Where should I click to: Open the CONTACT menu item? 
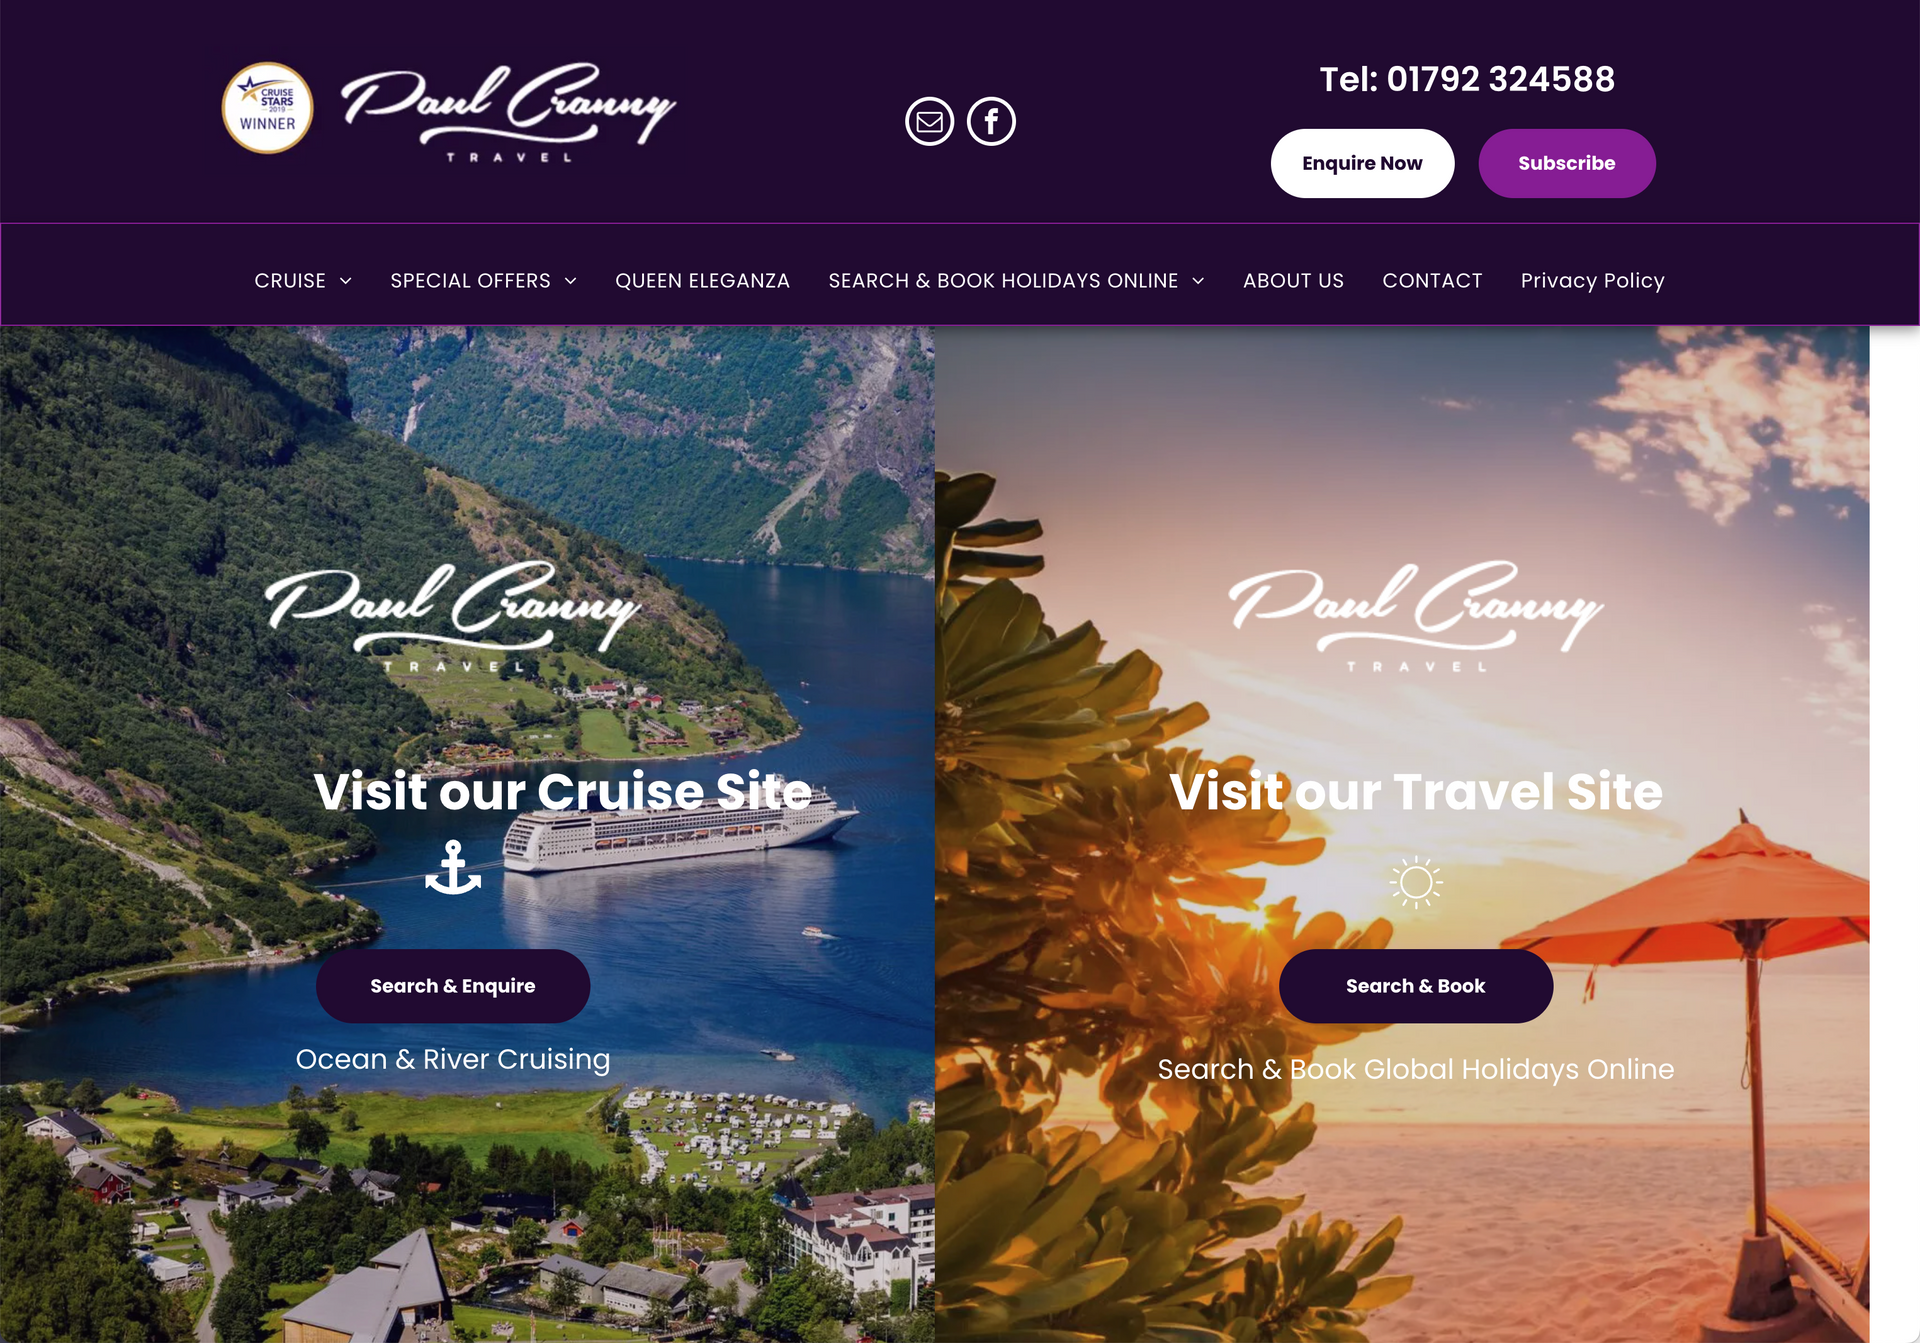click(x=1432, y=281)
